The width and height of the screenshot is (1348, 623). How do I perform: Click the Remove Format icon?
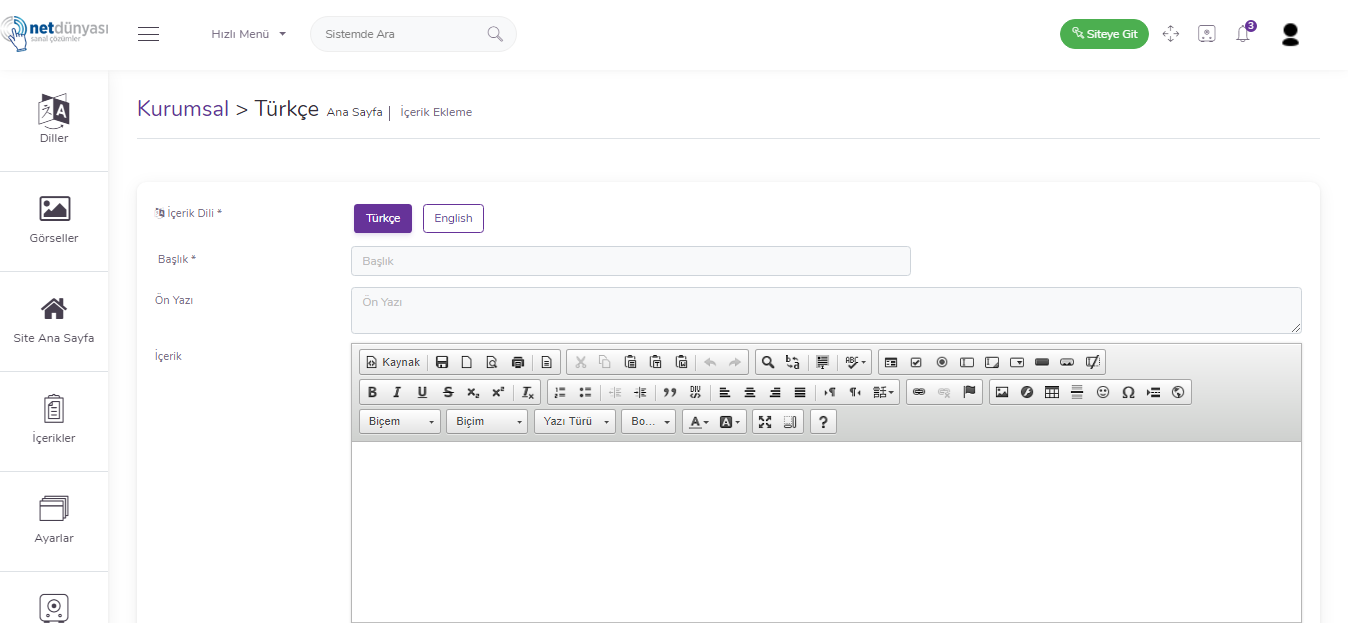pyautogui.click(x=528, y=392)
